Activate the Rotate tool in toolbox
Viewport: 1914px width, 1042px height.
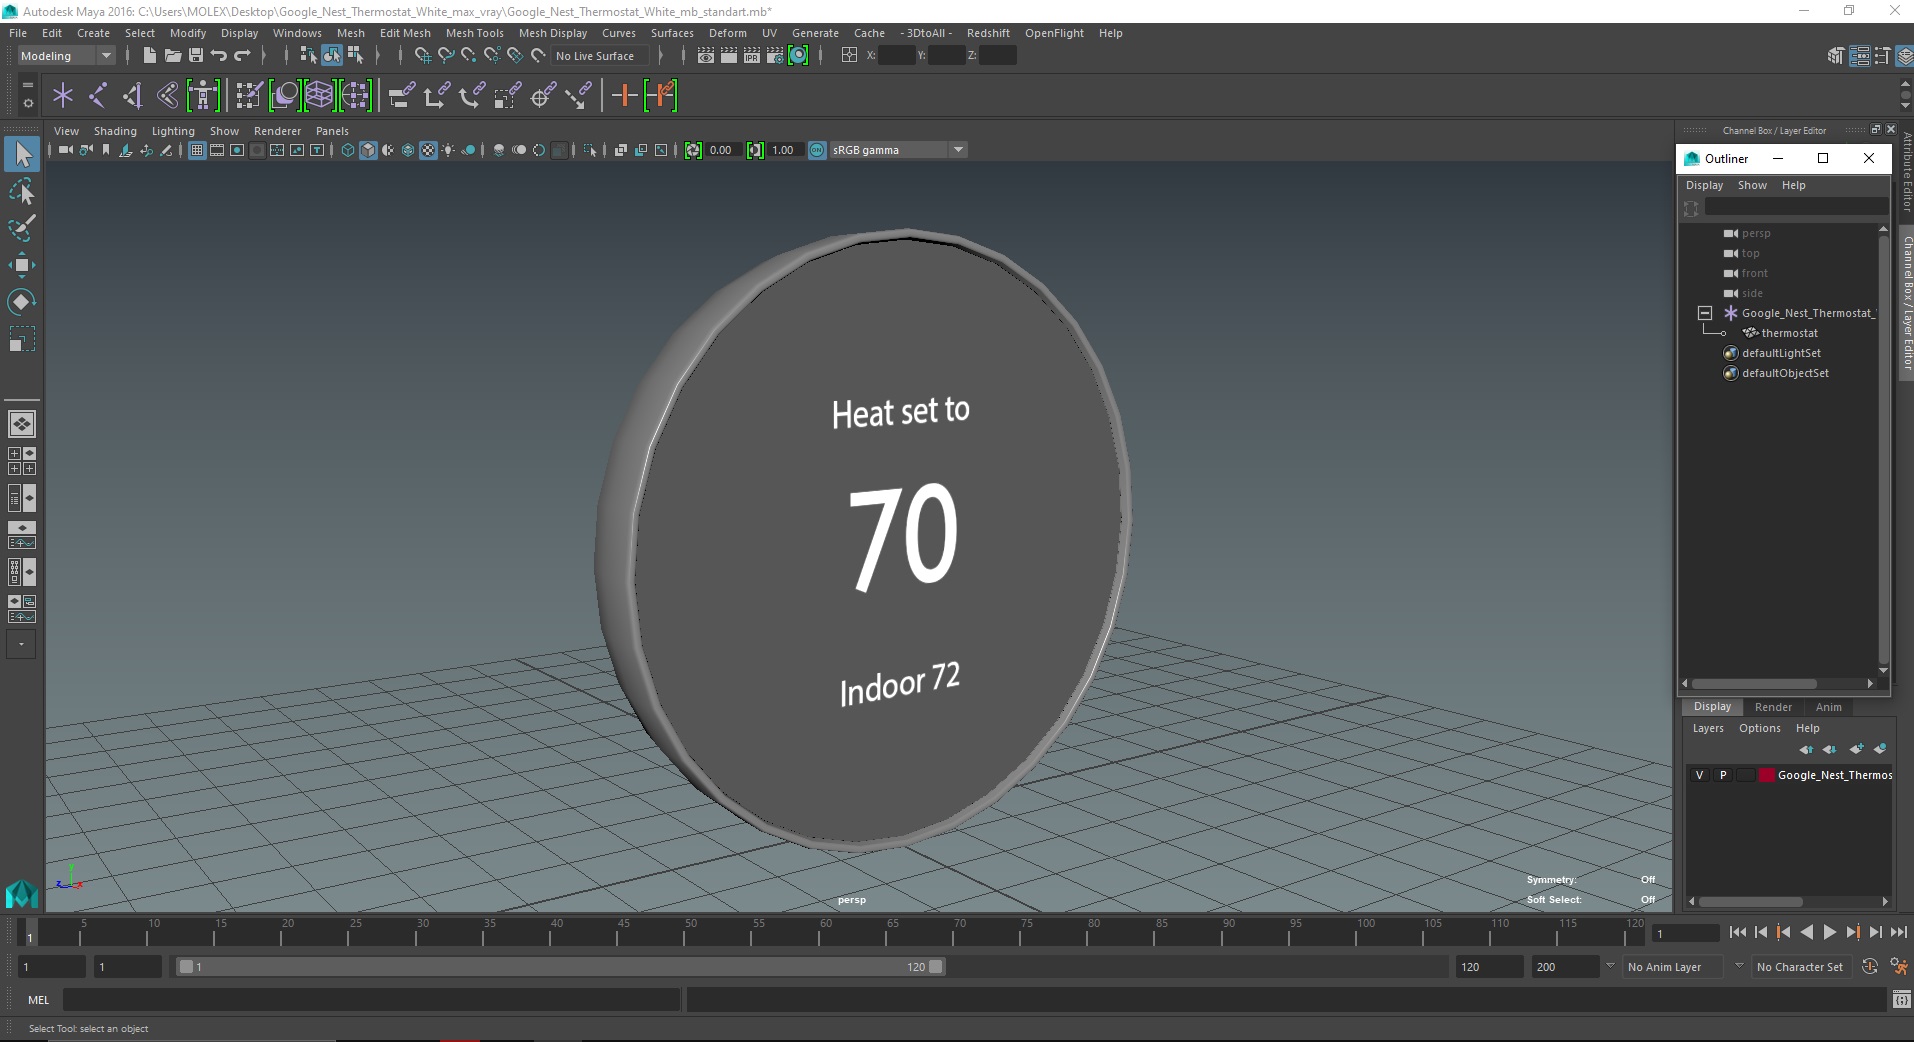(21, 302)
